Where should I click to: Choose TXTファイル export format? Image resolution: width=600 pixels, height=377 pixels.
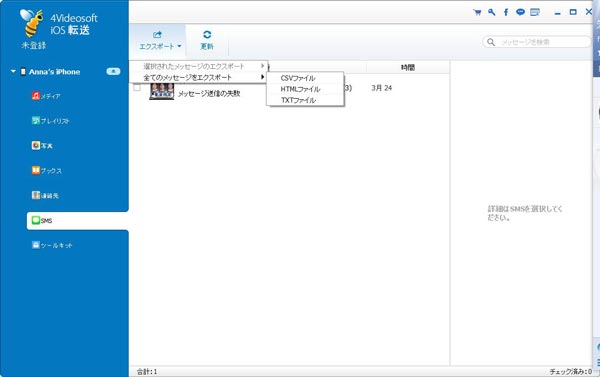pos(305,100)
